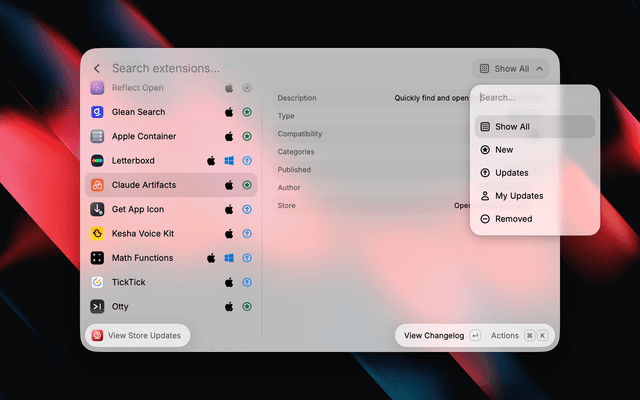Click the Published detail row
Image resolution: width=640 pixels, height=400 pixels.
pos(371,170)
